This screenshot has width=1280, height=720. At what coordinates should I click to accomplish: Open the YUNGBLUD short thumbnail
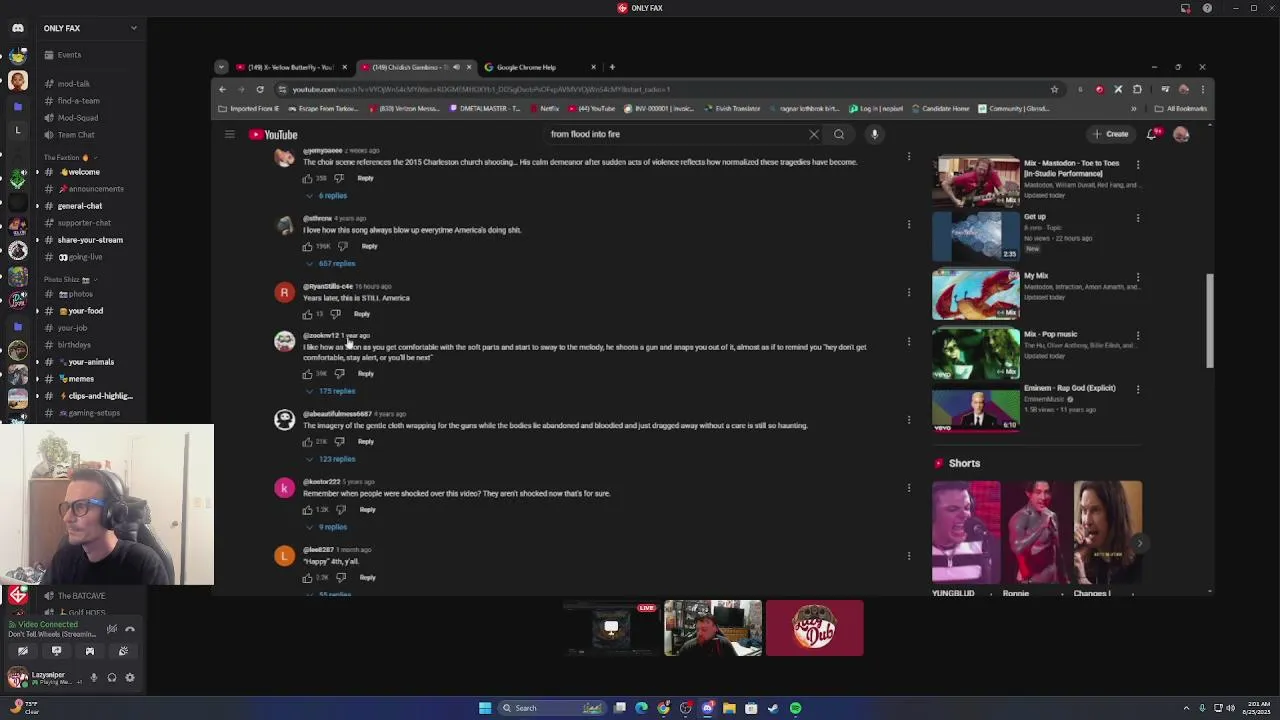pos(966,532)
